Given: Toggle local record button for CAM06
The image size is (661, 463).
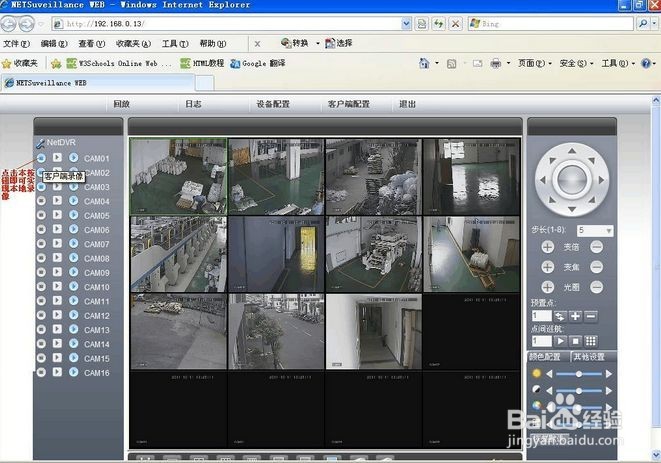Looking at the screenshot, I should point(41,229).
